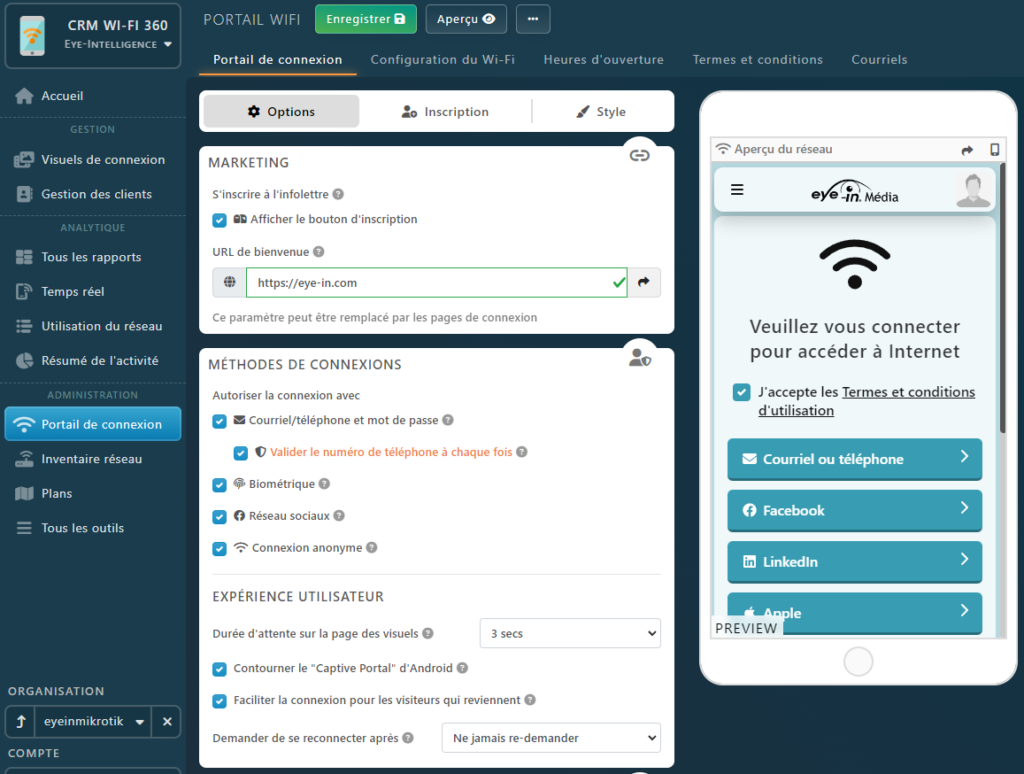Switch to Configuration du Wi-Fi tab
This screenshot has height=774, width=1024.
click(442, 60)
